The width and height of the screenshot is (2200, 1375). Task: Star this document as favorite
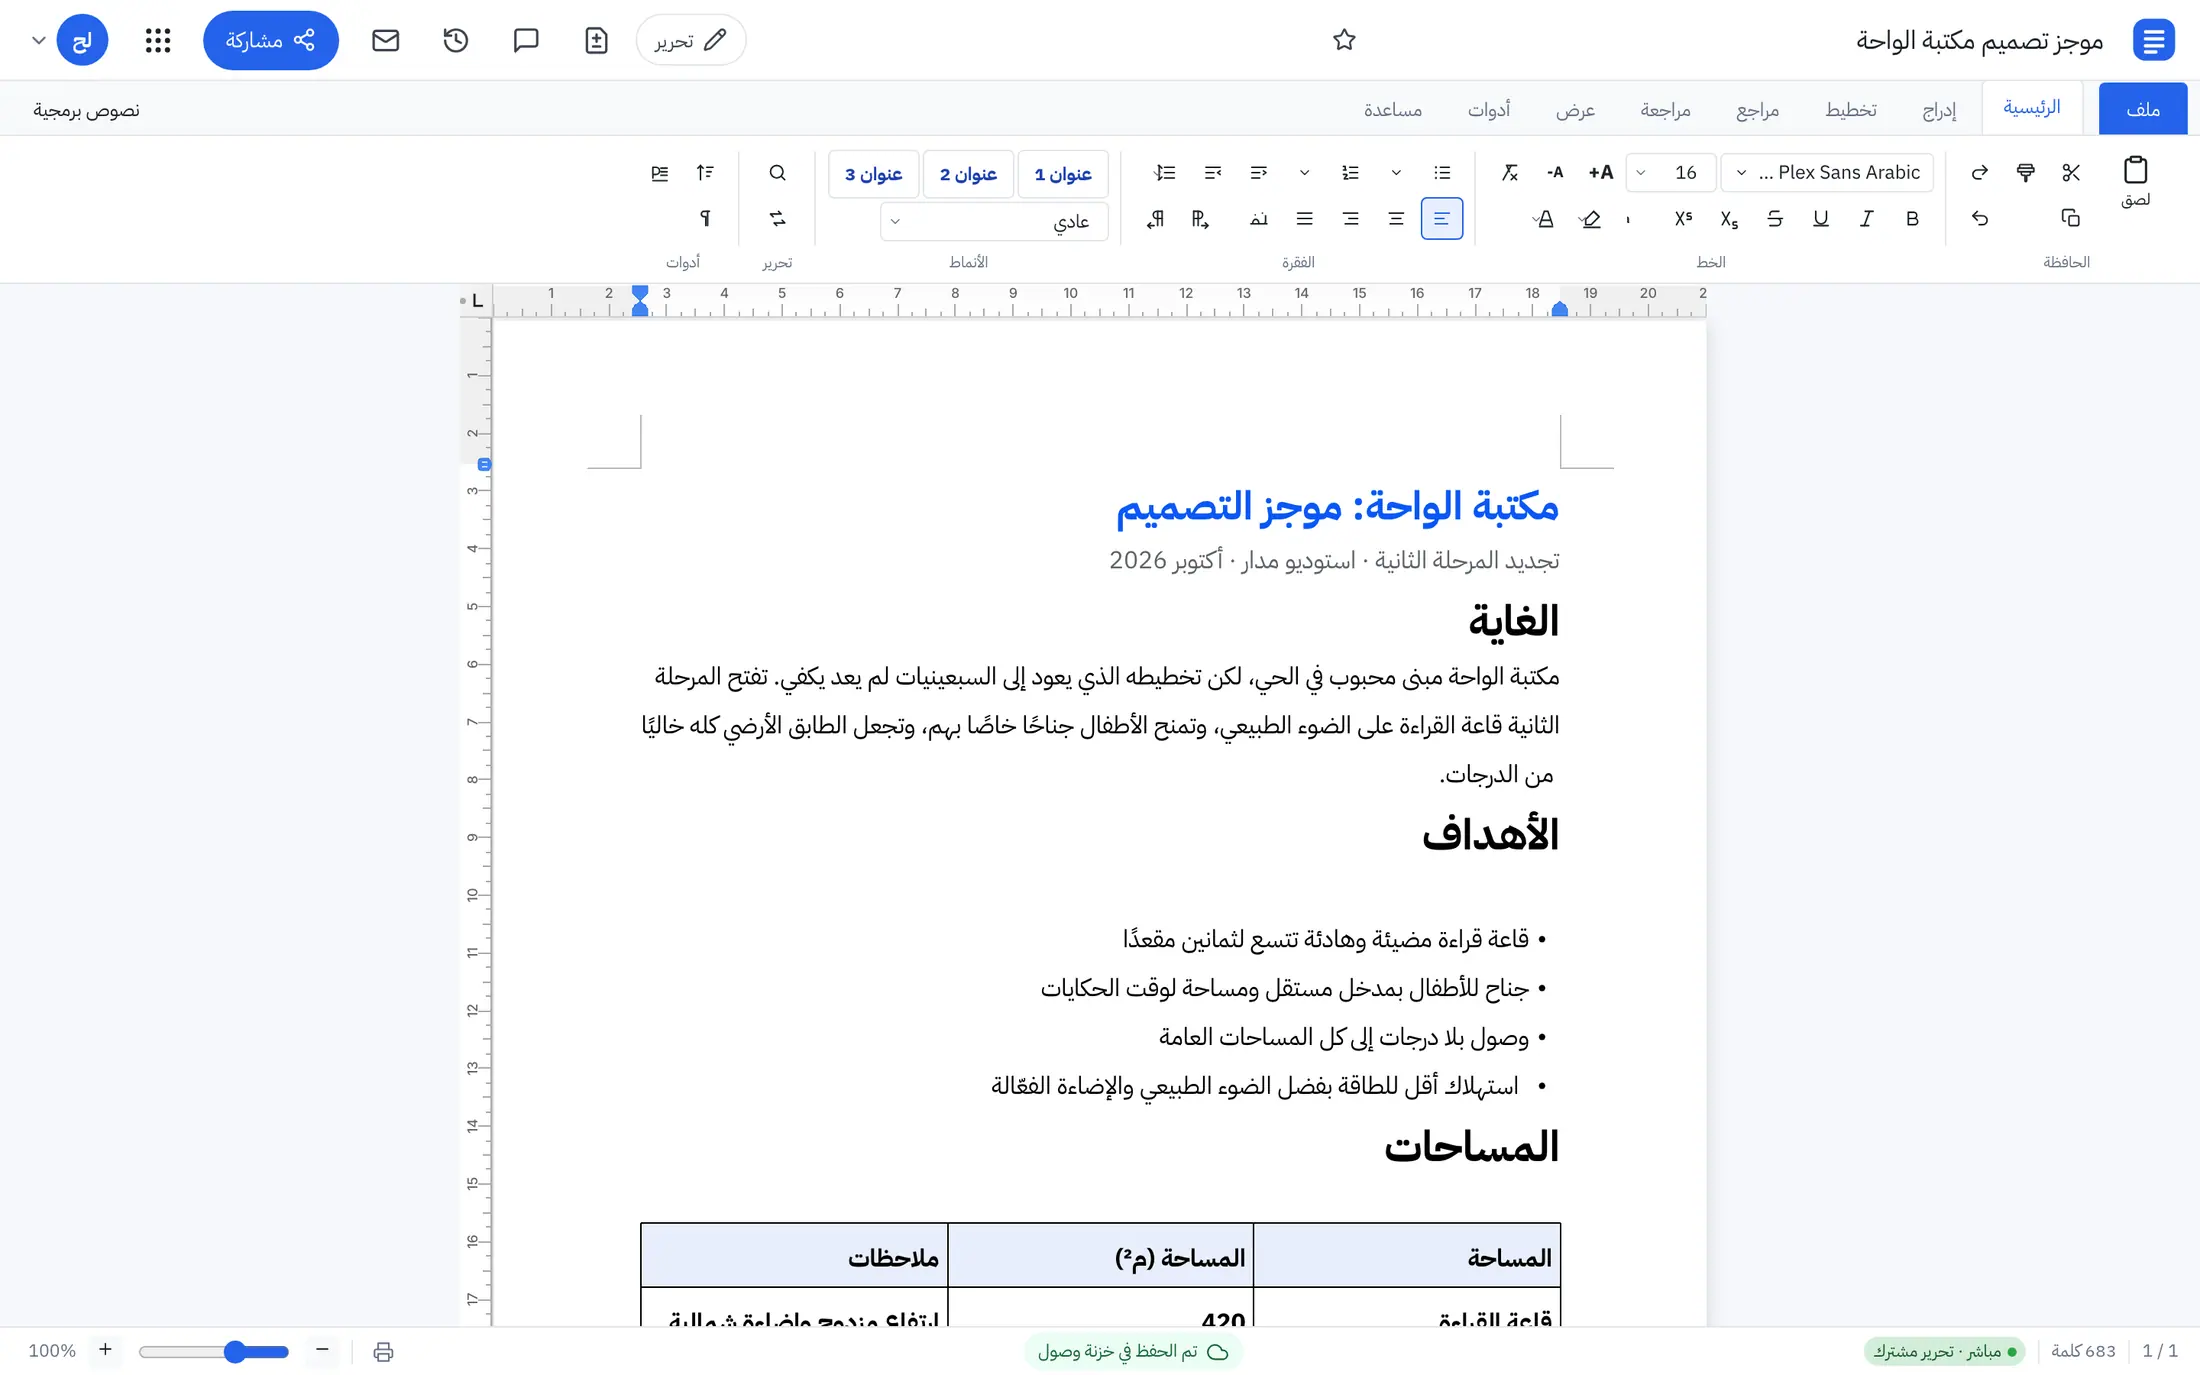1344,40
